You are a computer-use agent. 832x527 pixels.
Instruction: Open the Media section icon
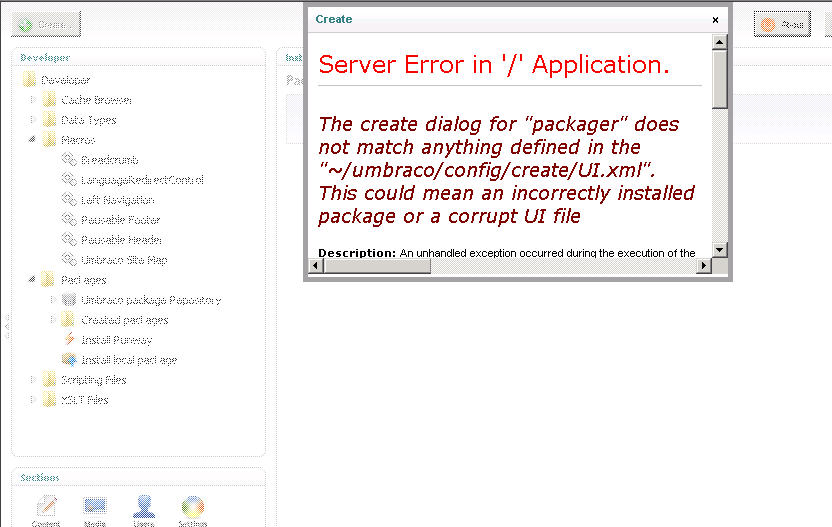(95, 506)
